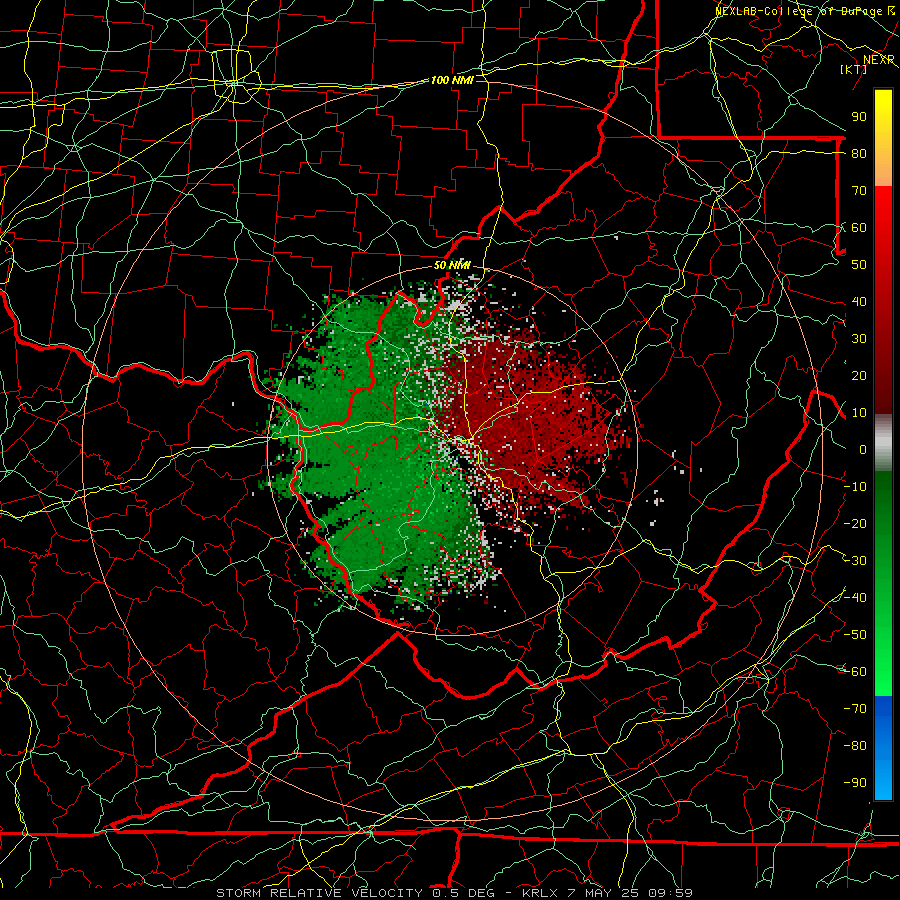This screenshot has width=900, height=900.
Task: Click the "80" value on velocity scale
Action: 859,153
